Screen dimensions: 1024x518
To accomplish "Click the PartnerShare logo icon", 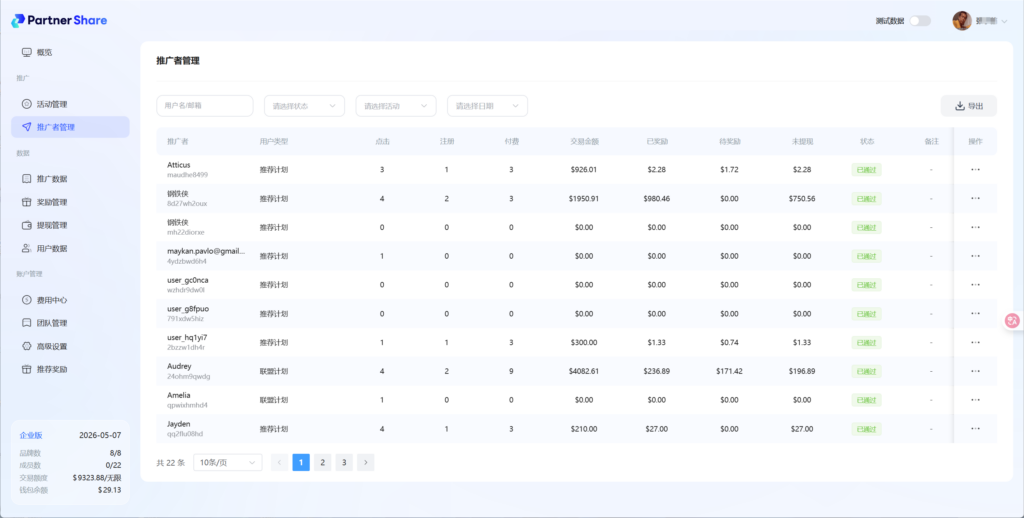I will (18, 20).
